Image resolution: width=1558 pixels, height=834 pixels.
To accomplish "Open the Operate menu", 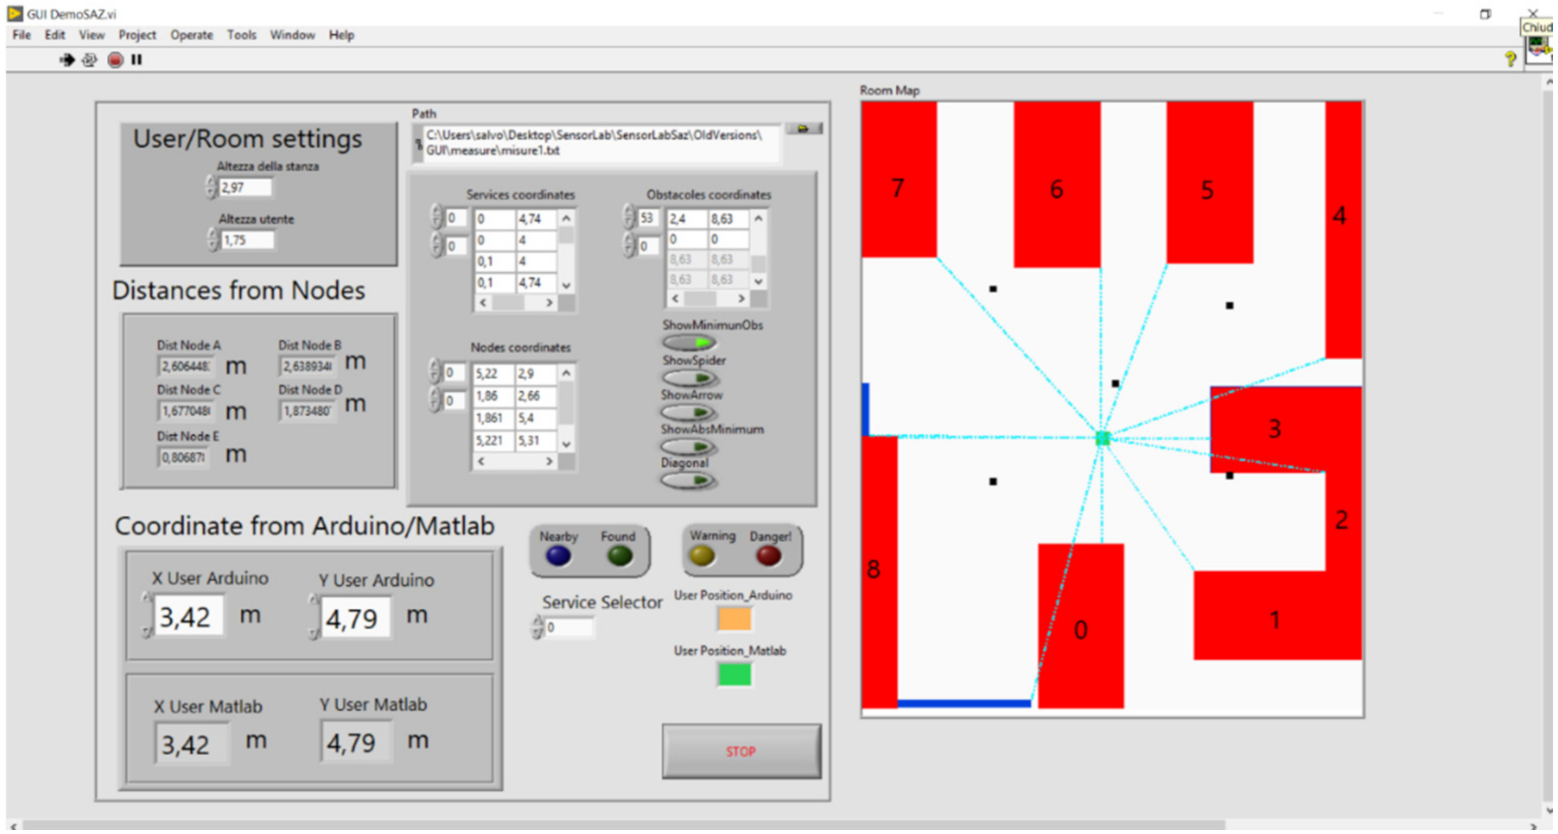I will (x=191, y=35).
